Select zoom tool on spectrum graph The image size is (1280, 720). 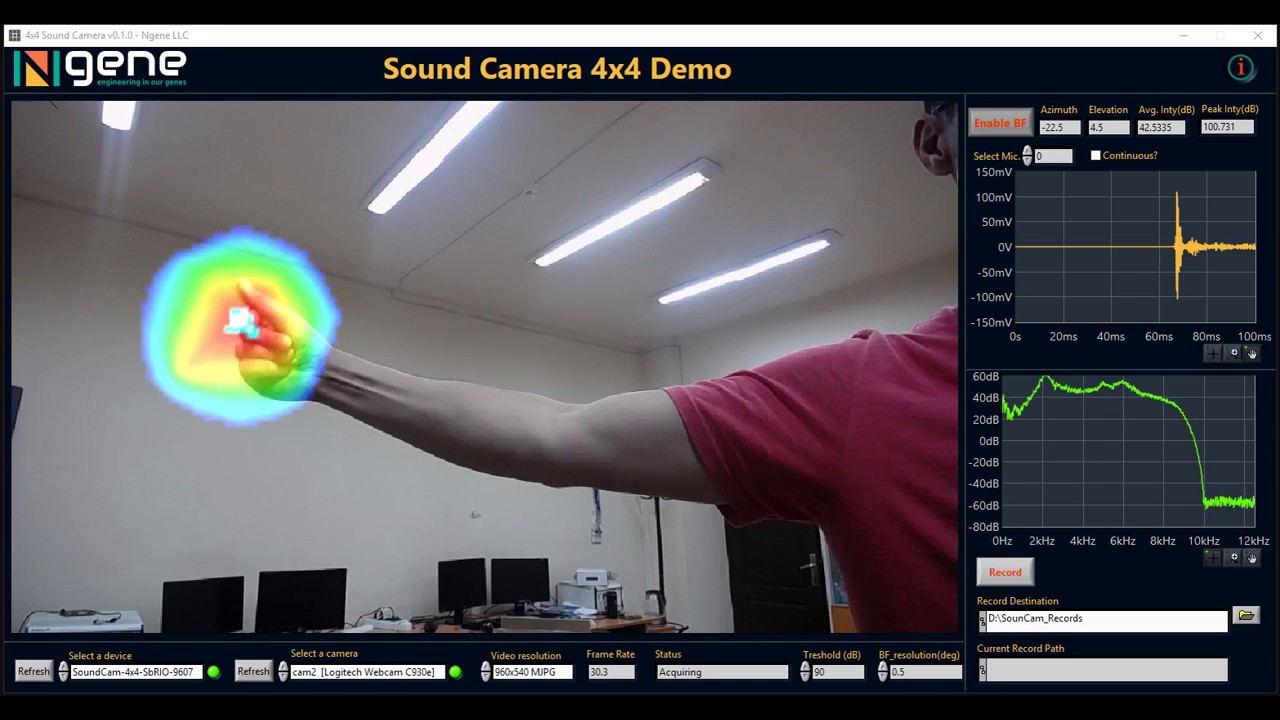1233,557
